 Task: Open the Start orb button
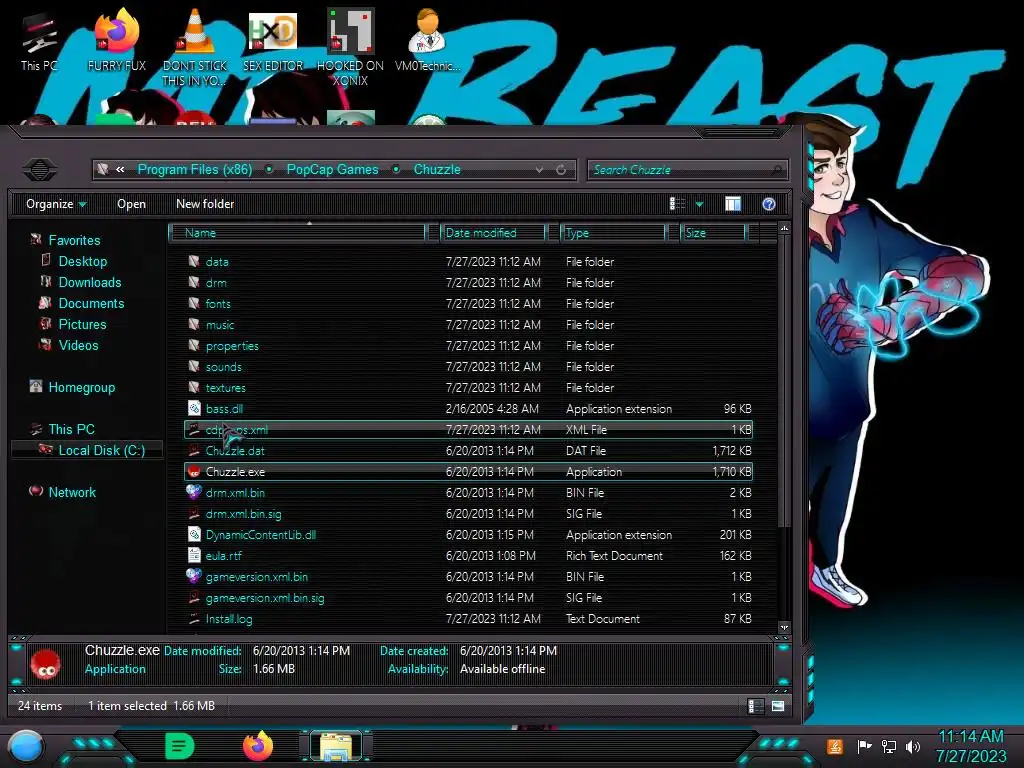26,746
